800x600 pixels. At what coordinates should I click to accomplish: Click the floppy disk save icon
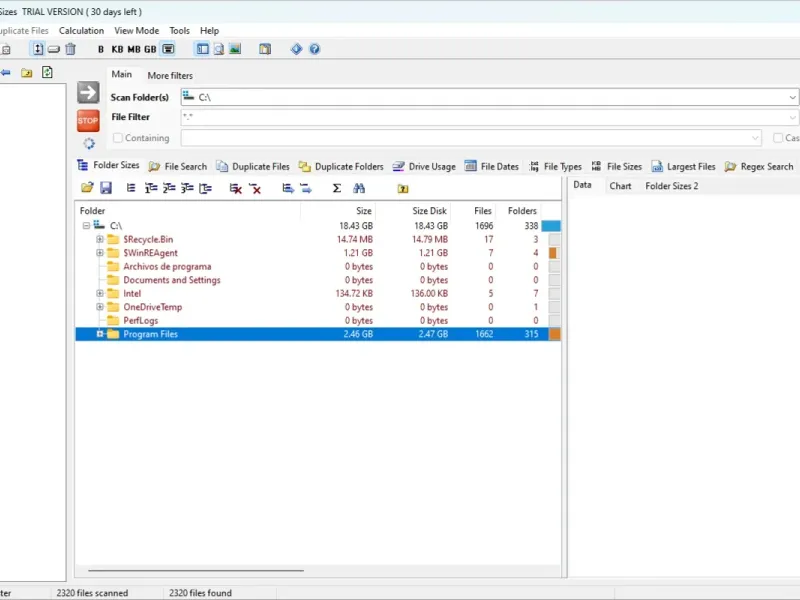point(106,188)
